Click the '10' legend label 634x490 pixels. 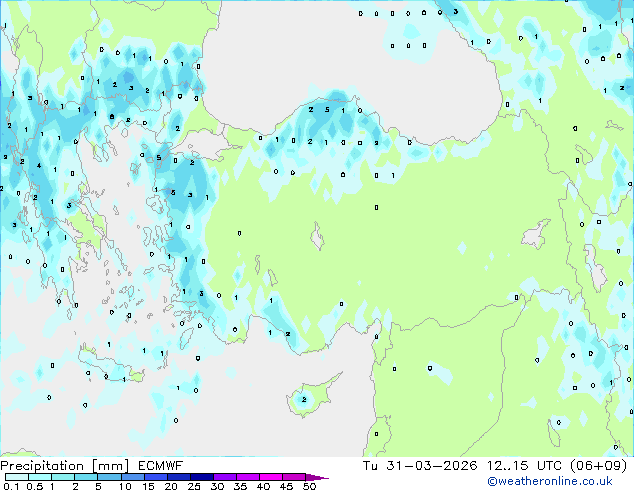(x=125, y=486)
